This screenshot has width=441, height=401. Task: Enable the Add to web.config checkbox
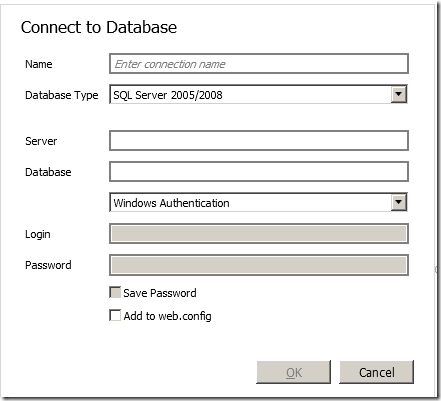(x=115, y=315)
